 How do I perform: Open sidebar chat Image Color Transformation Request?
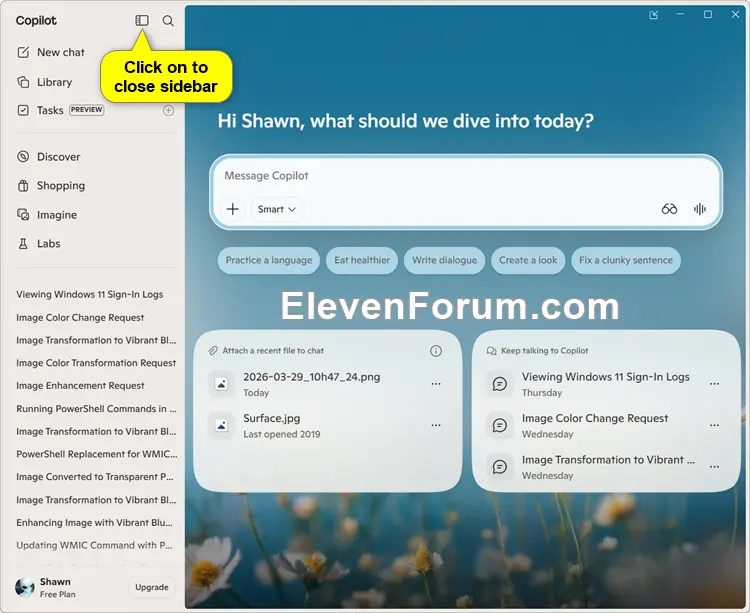(x=96, y=363)
